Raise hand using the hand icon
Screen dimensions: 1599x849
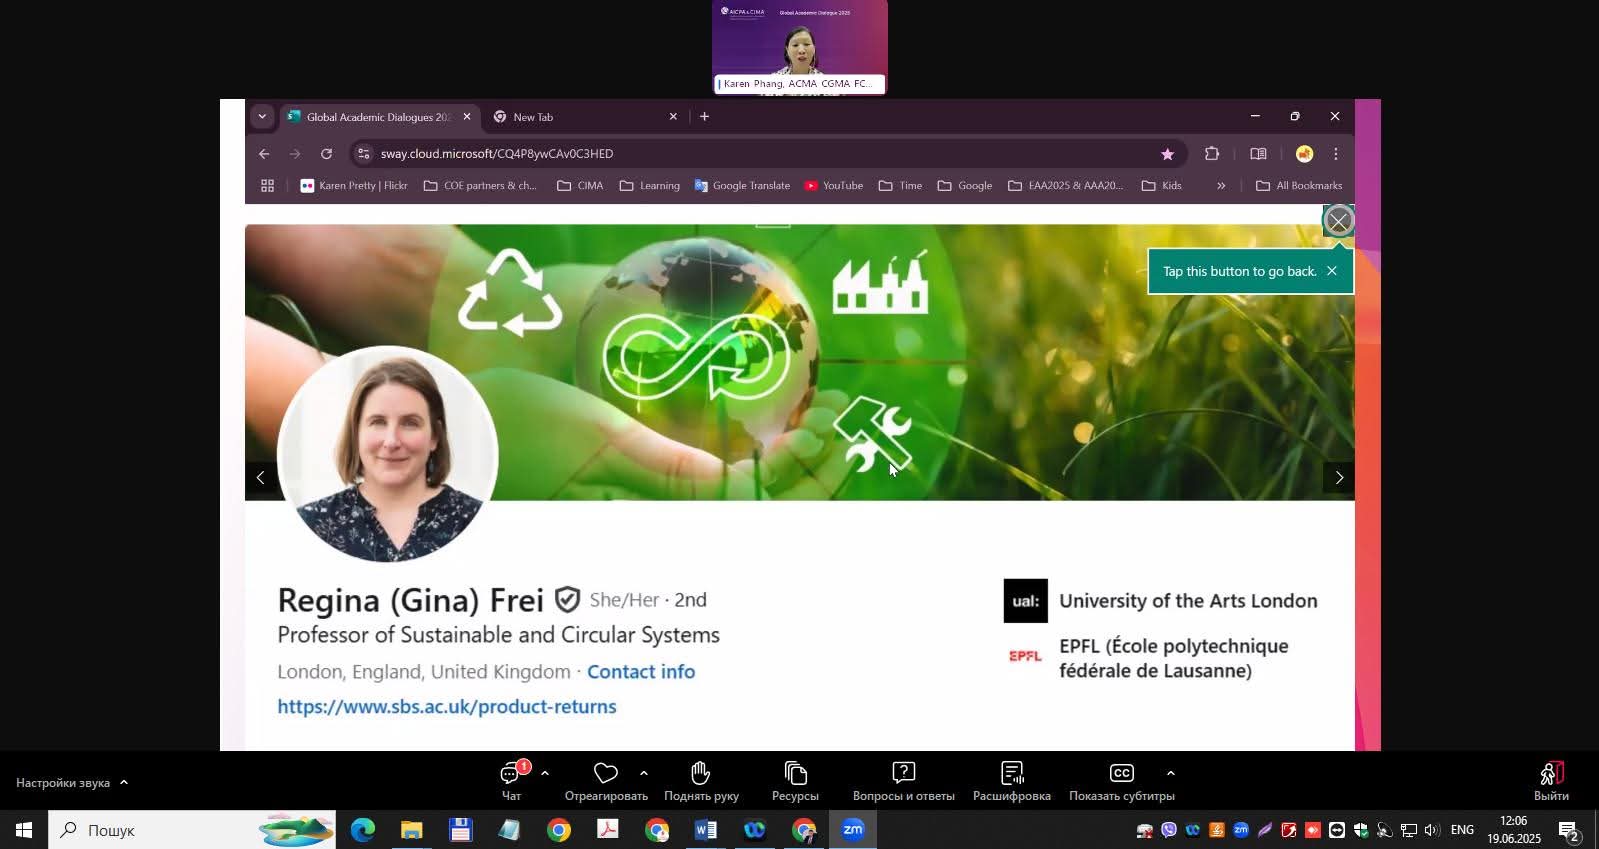coord(700,774)
